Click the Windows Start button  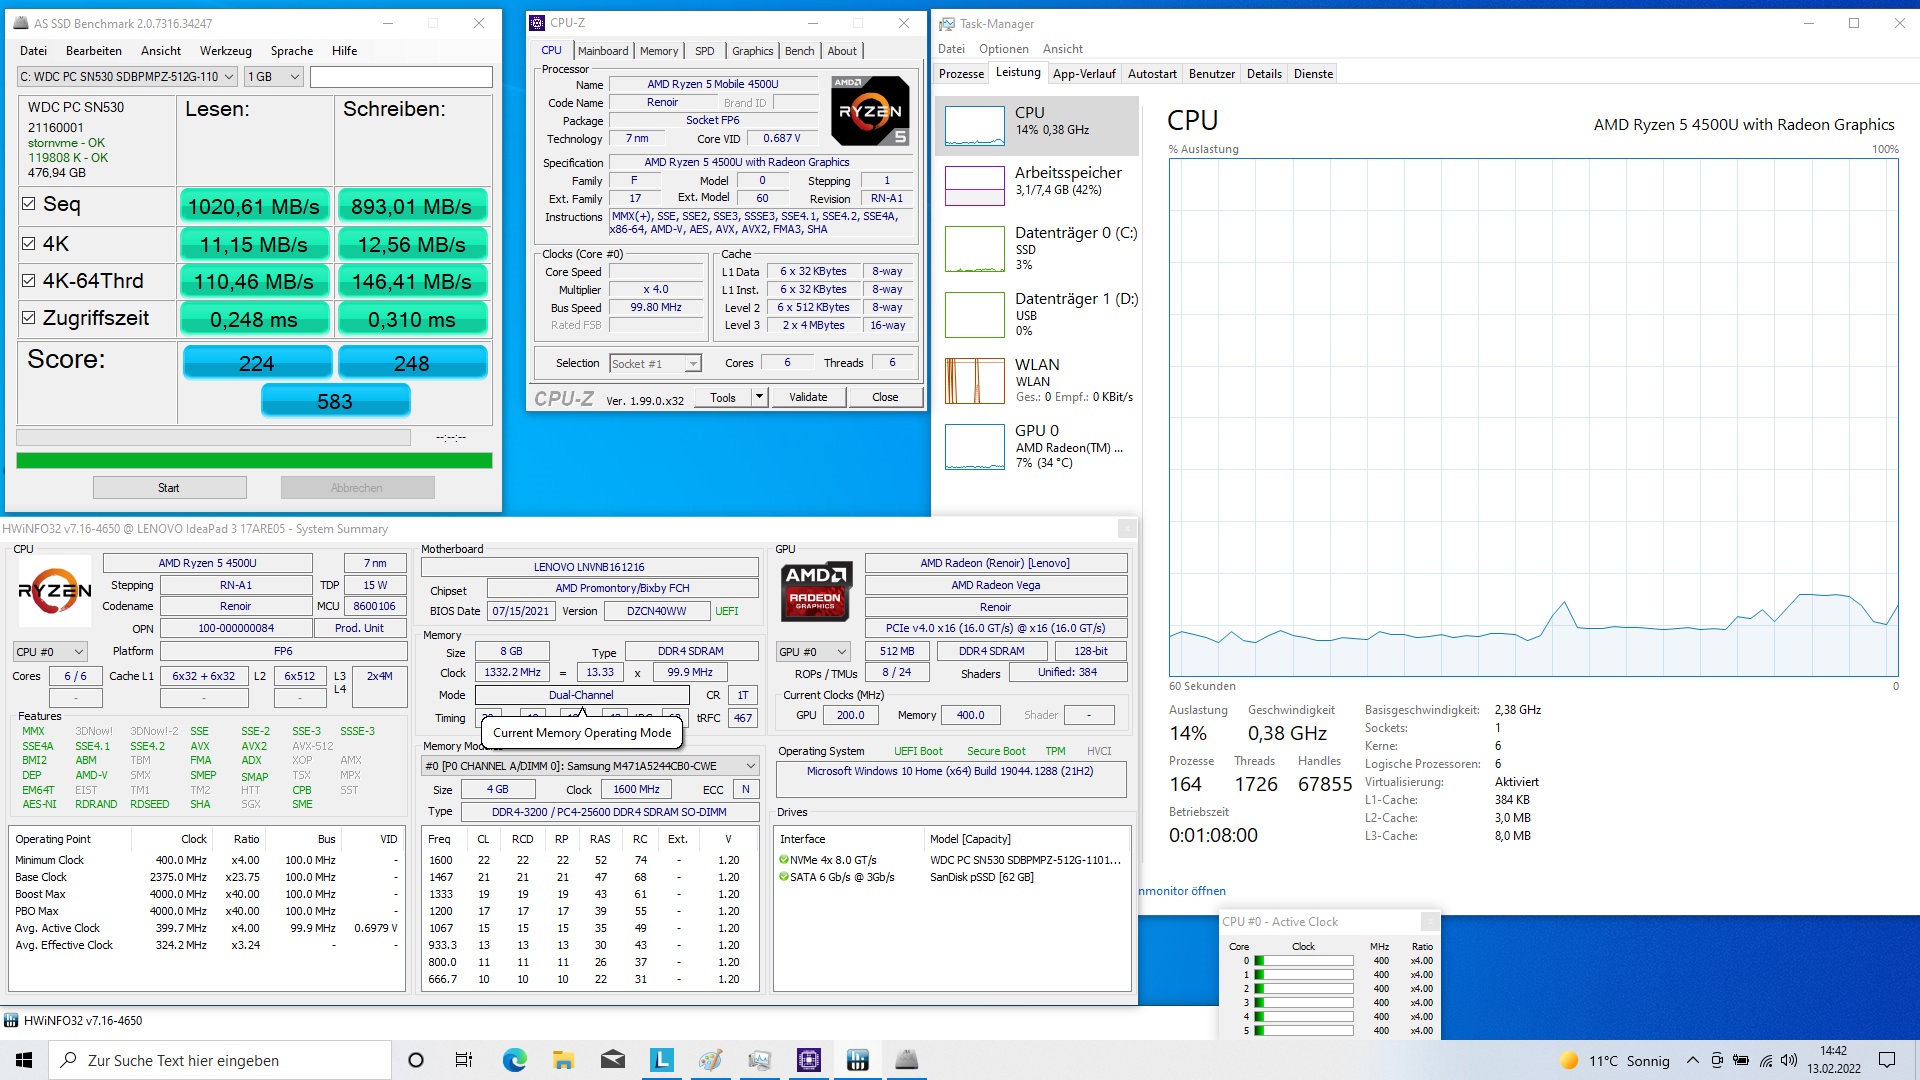point(24,1060)
